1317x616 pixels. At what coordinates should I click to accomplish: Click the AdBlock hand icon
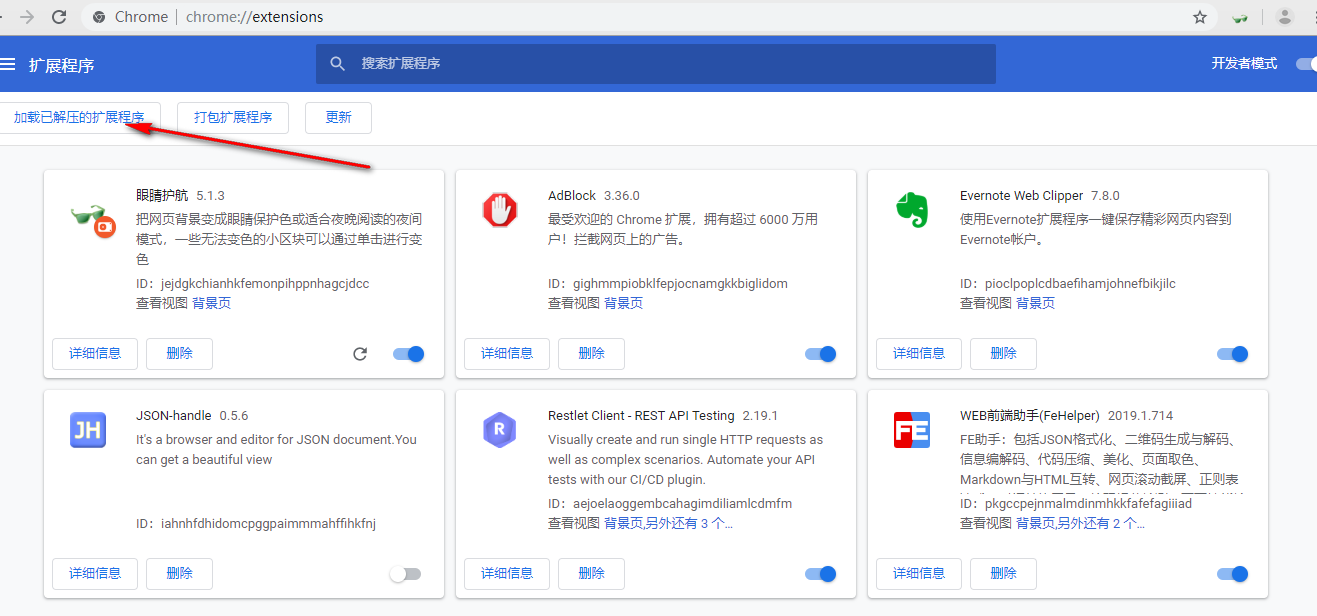tap(499, 210)
